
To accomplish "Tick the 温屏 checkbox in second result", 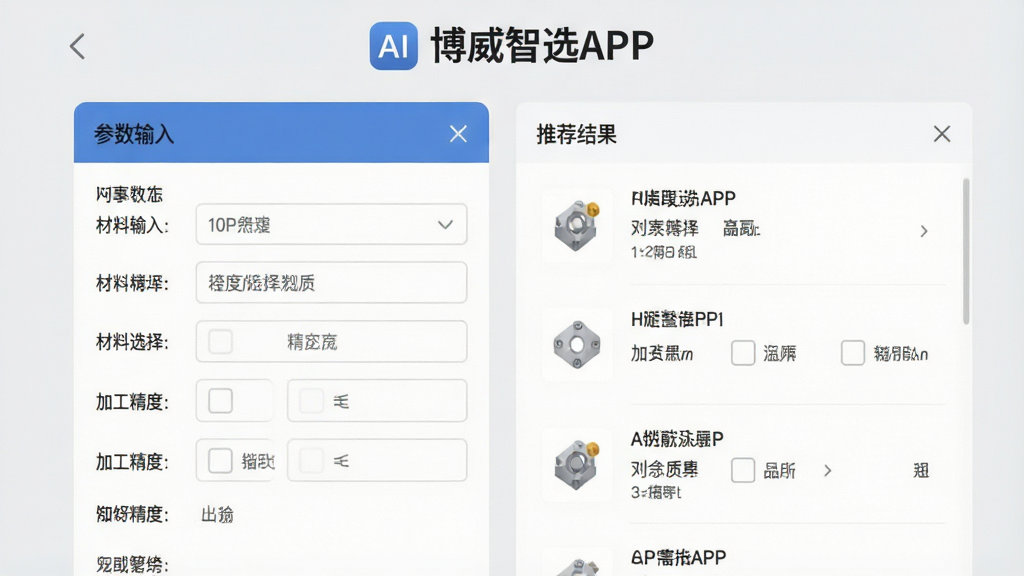I will 743,353.
